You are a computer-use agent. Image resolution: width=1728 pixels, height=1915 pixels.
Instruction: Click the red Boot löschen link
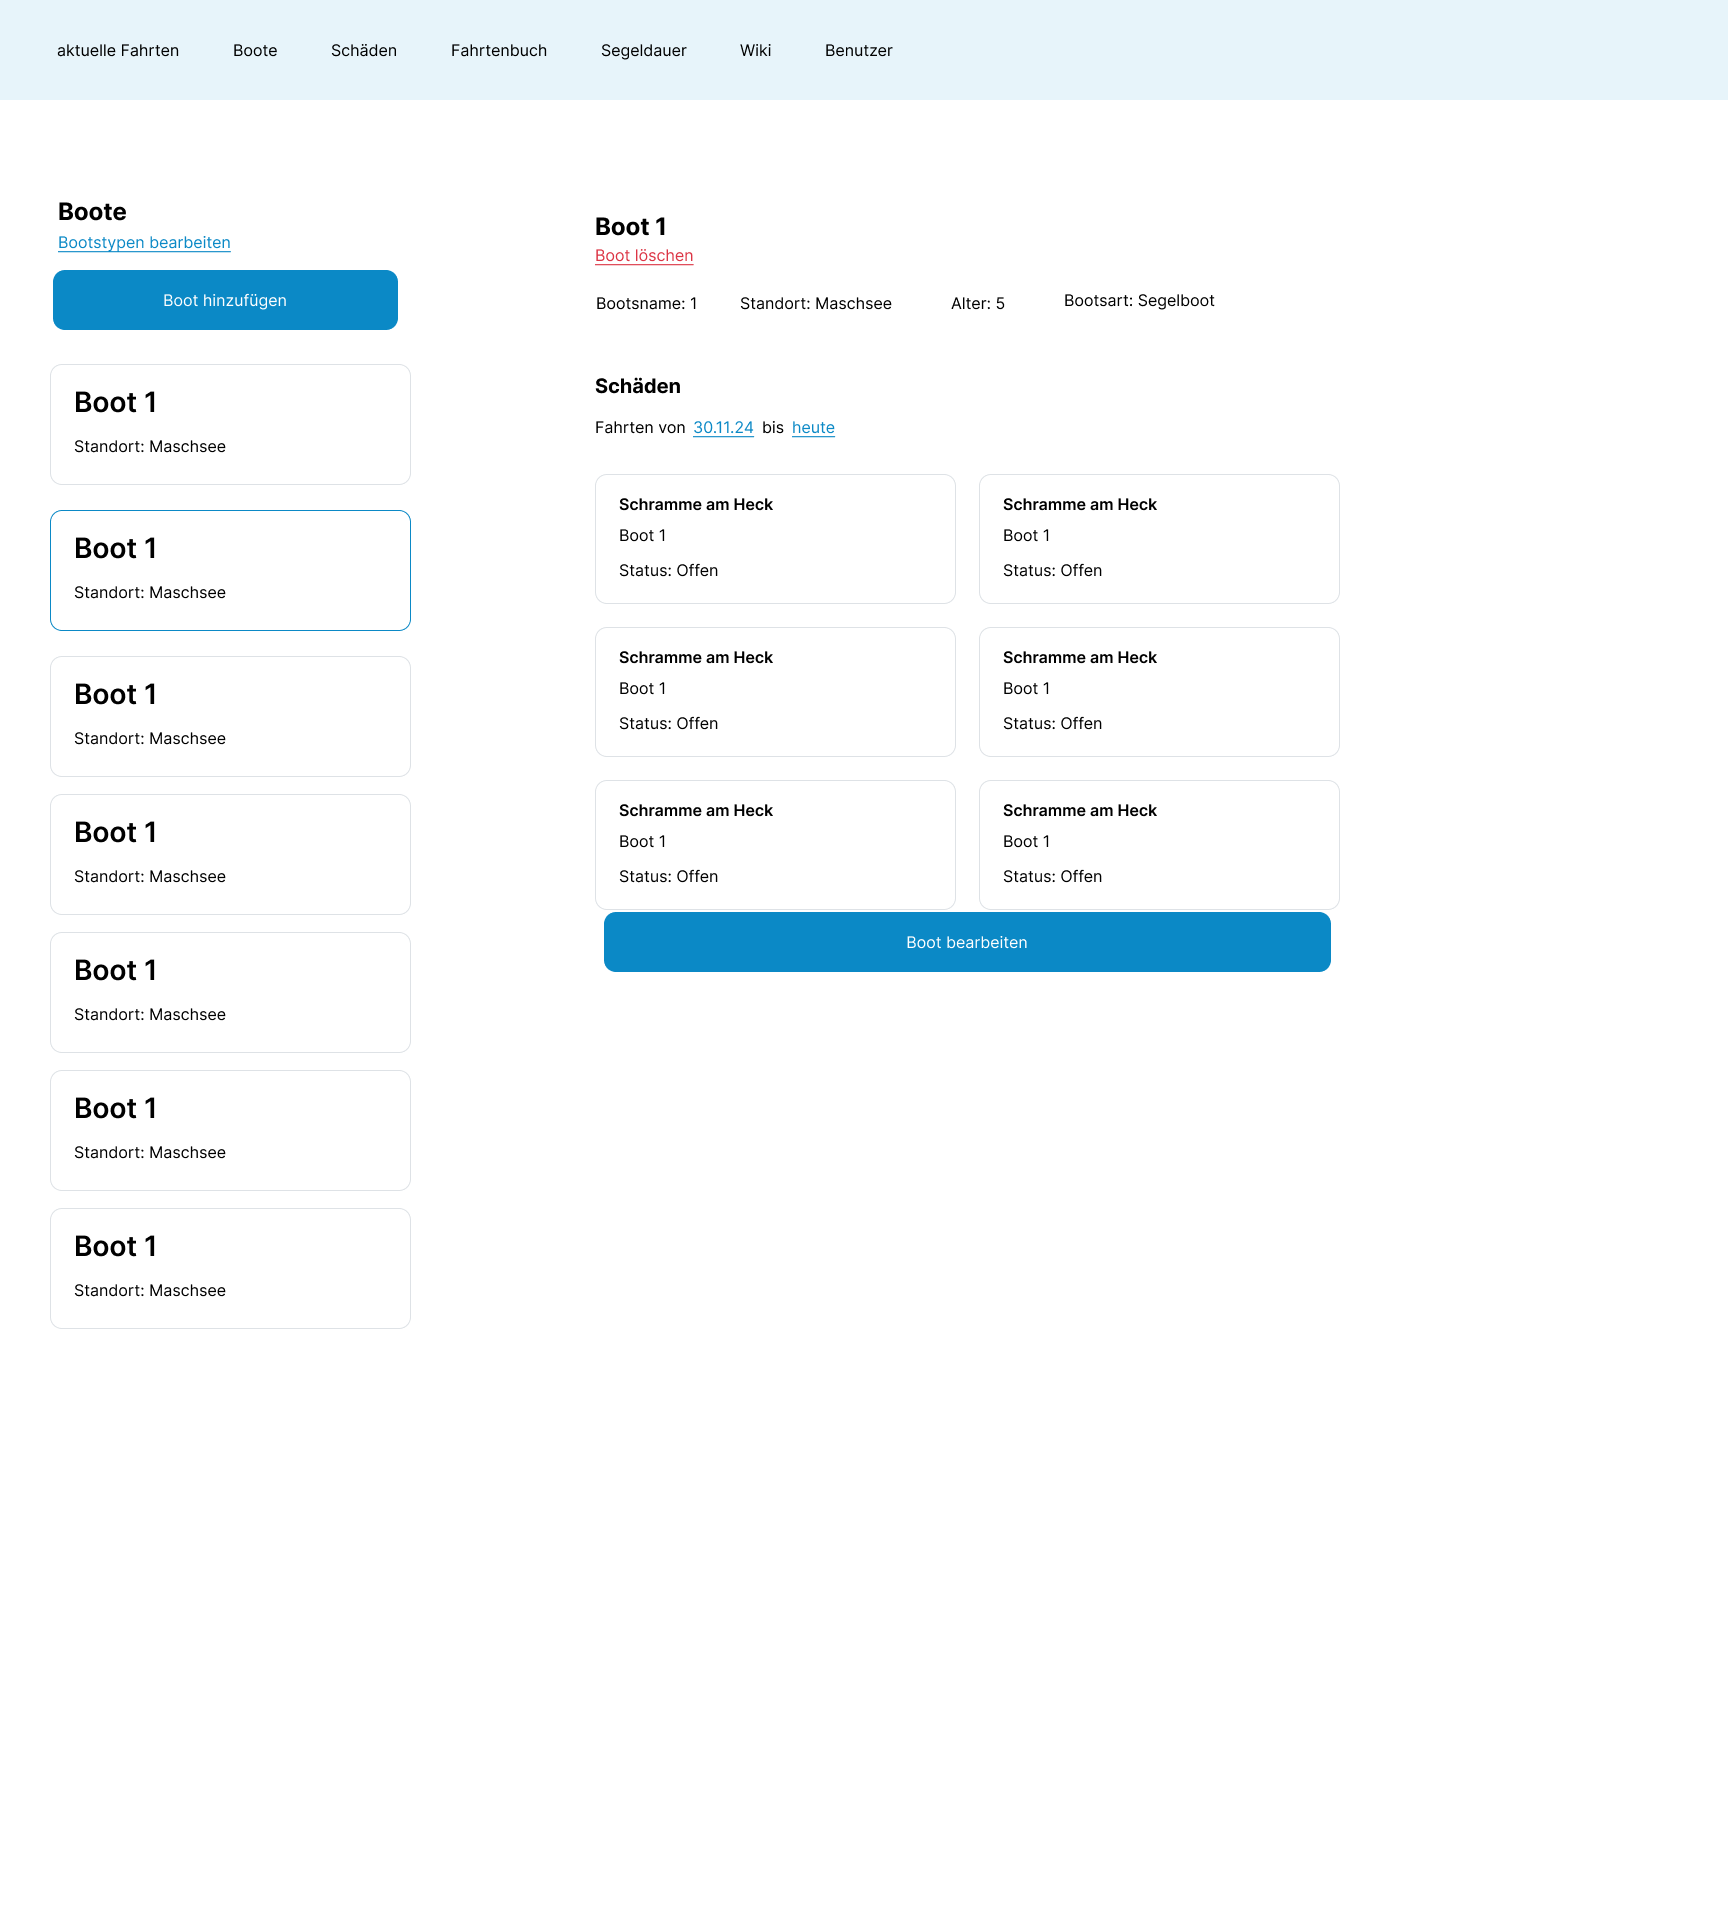tap(644, 256)
